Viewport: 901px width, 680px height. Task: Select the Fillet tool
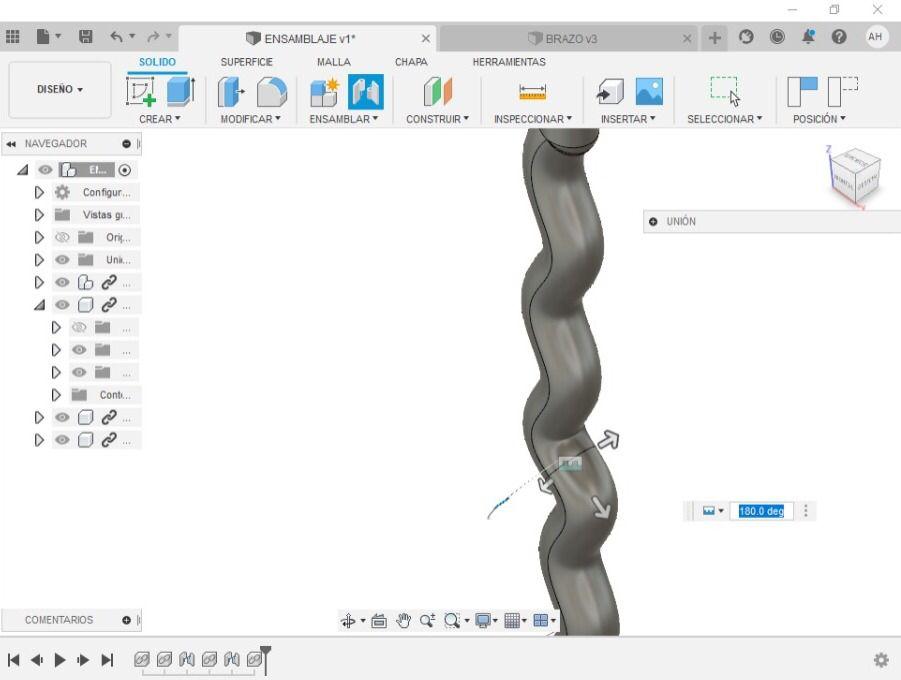[x=271, y=92]
